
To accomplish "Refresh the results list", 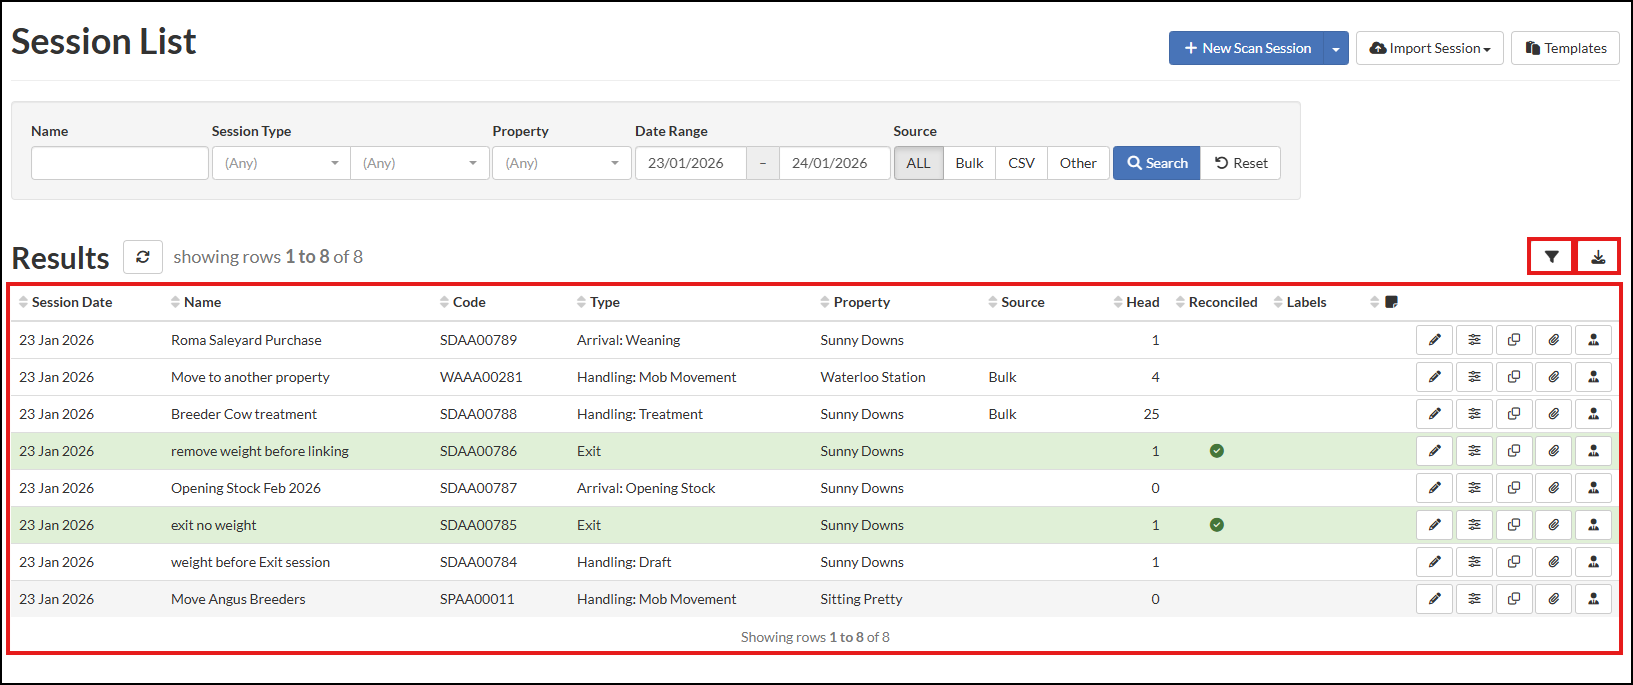I will coord(143,257).
